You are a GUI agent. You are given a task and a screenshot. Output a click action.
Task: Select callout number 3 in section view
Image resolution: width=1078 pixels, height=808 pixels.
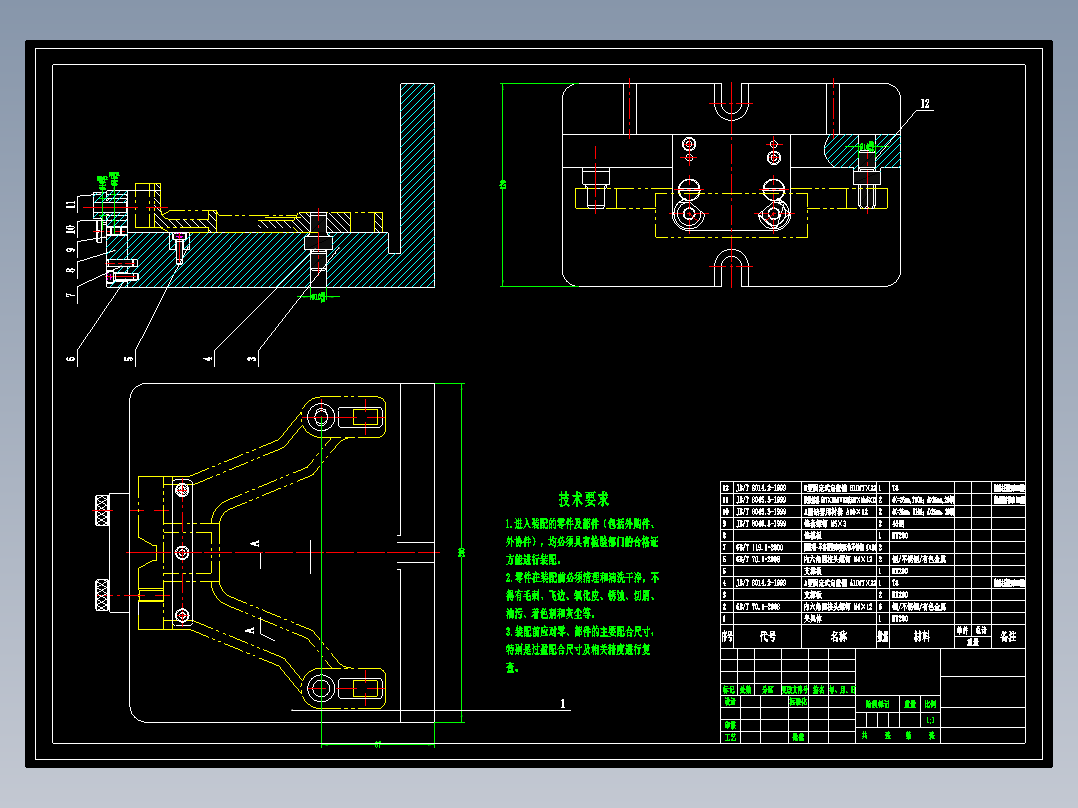point(252,358)
